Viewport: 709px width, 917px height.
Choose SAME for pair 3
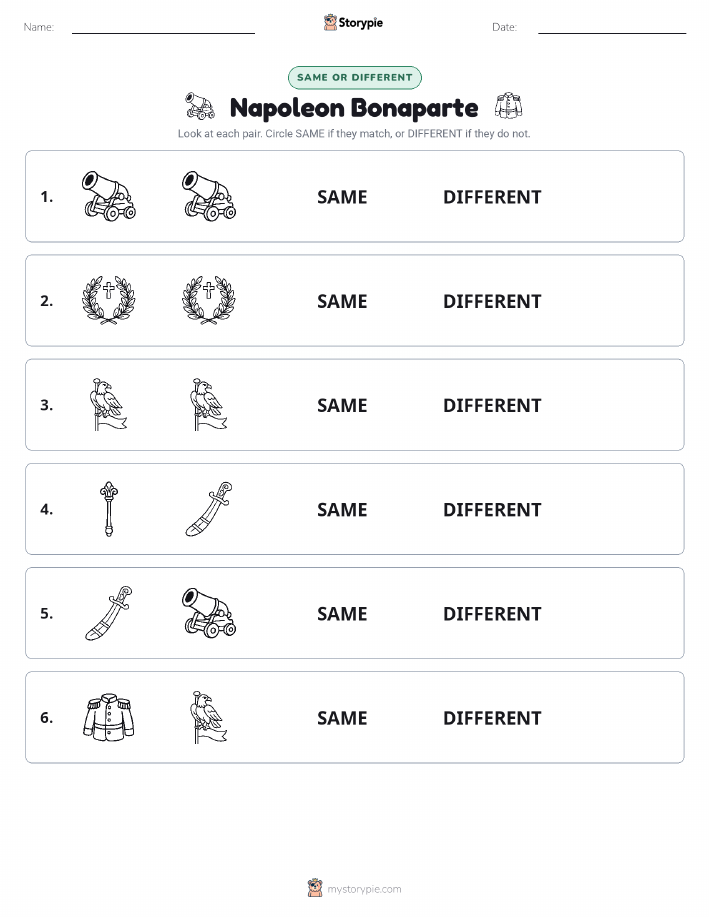342,405
